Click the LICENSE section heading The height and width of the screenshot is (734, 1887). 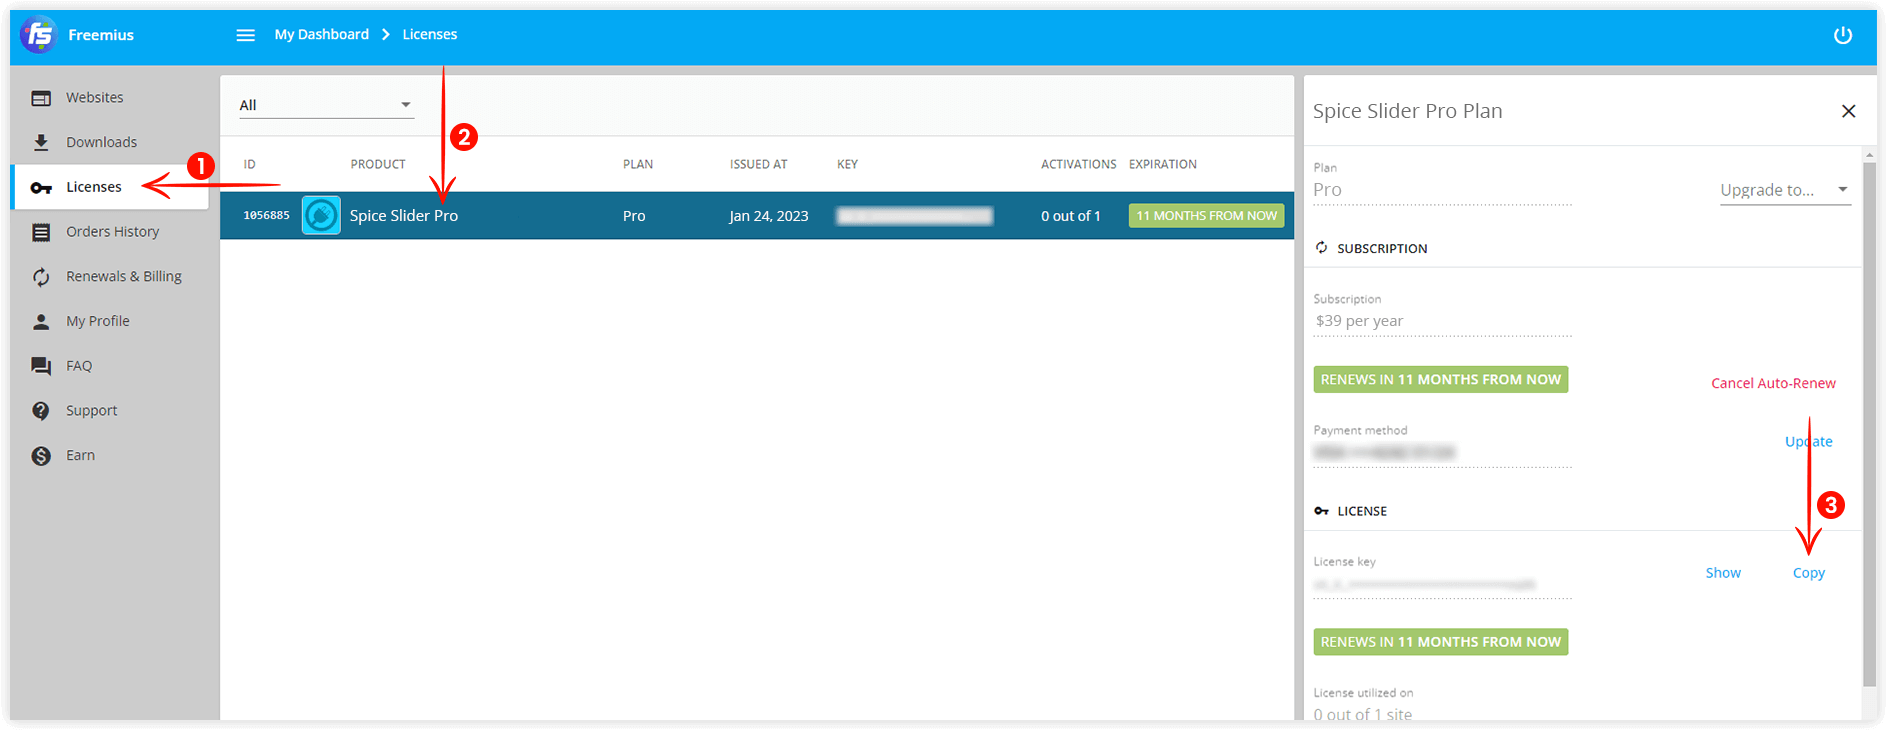(x=1362, y=511)
